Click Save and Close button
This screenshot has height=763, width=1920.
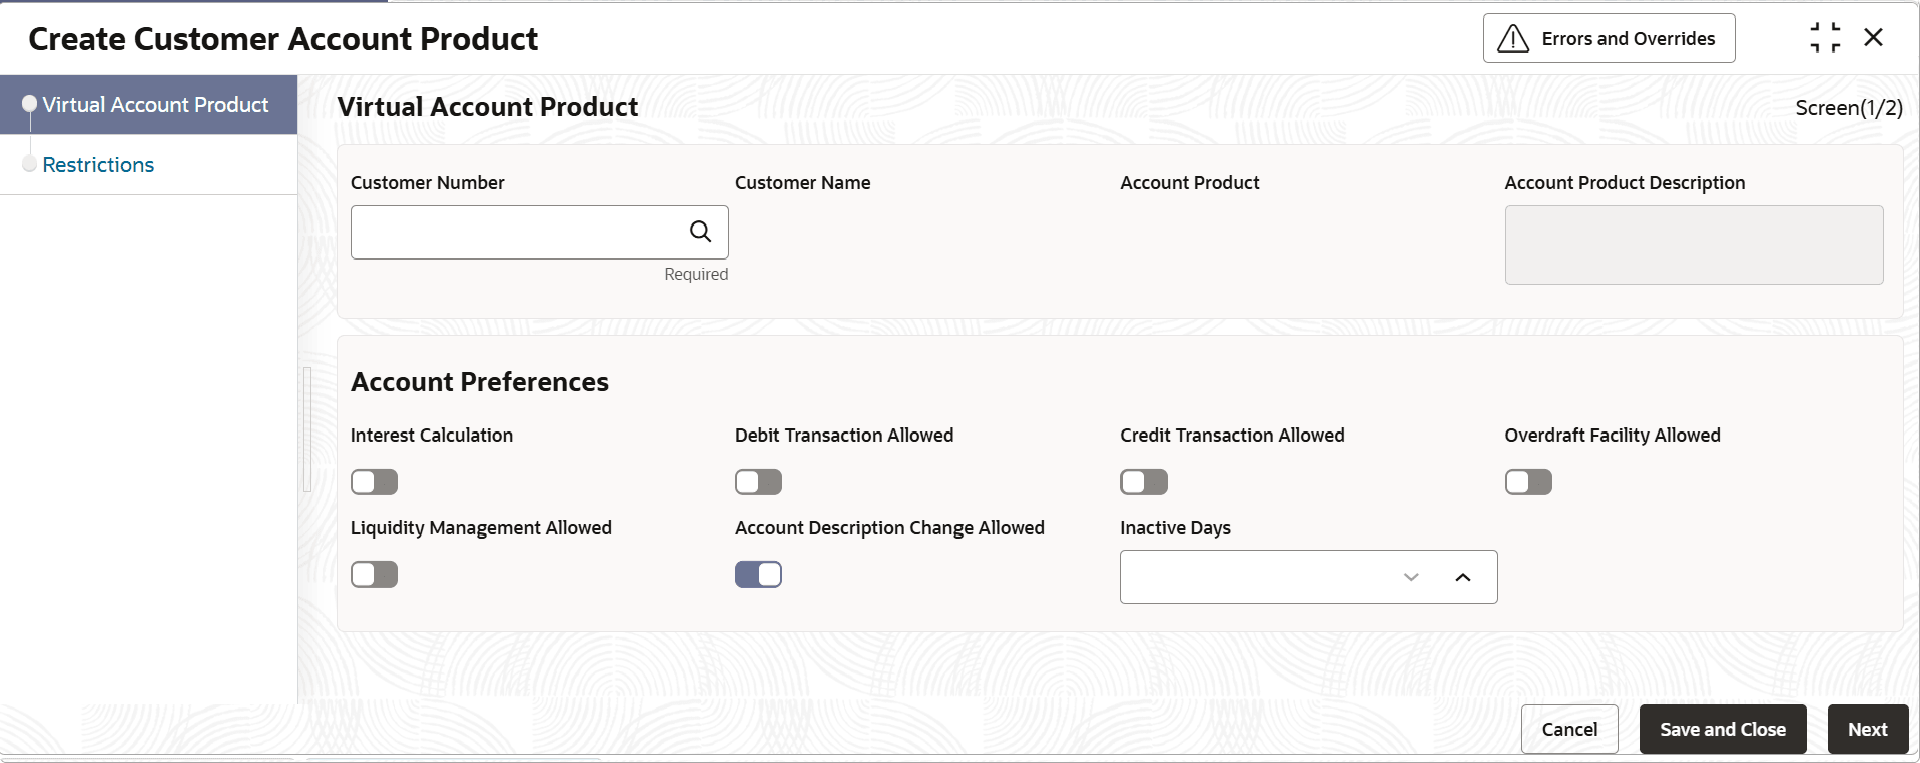point(1722,730)
